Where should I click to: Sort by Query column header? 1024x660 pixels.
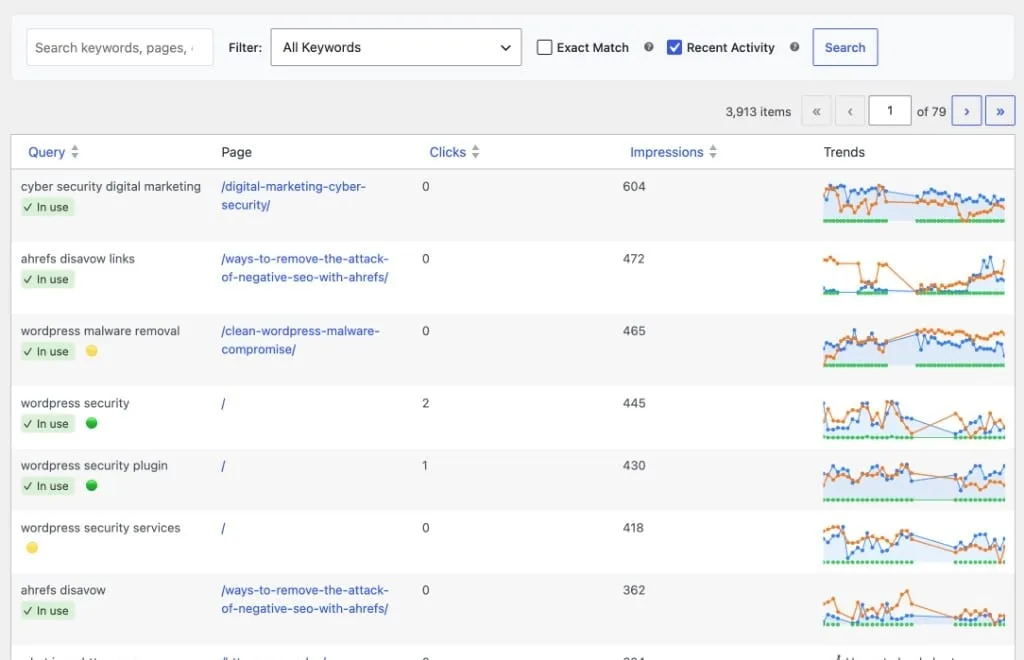coord(46,152)
